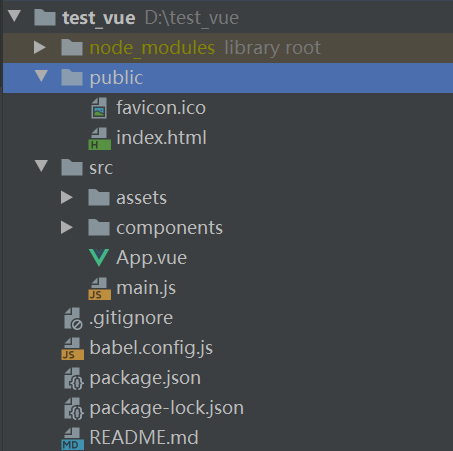Click the JS icon next to main.js
The height and width of the screenshot is (451, 453).
pos(99,288)
